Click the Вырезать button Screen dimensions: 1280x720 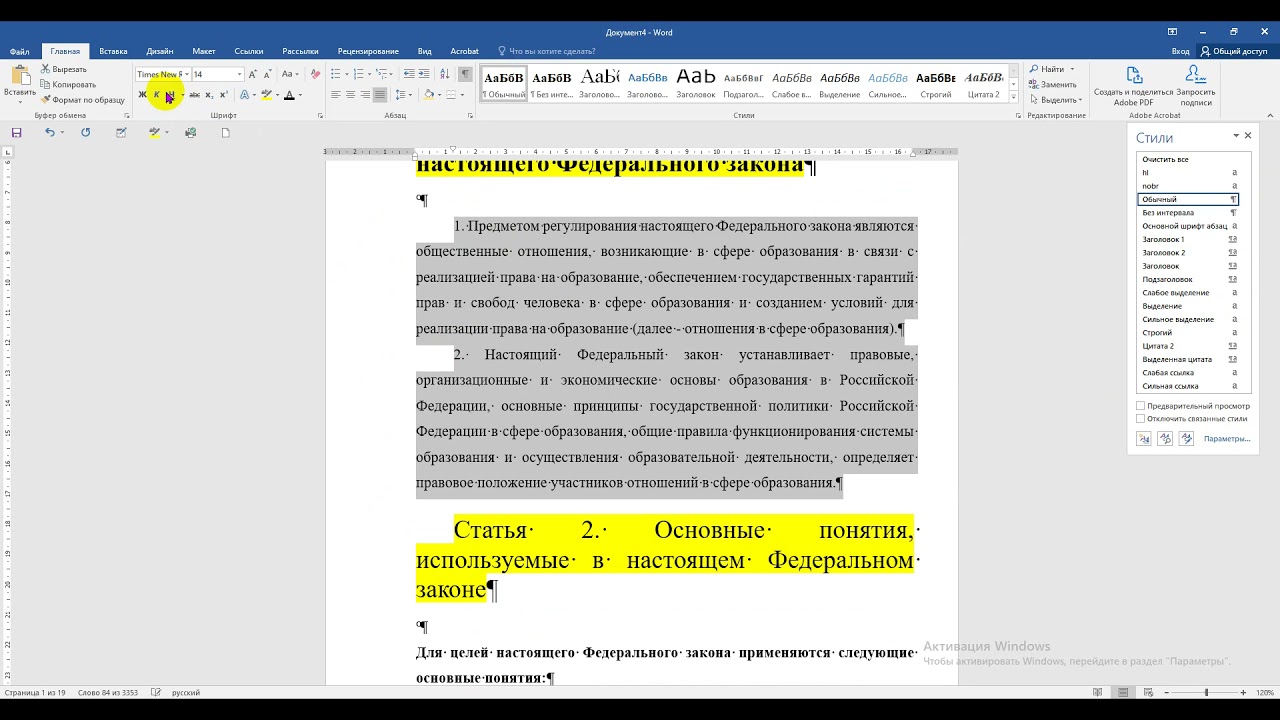64,69
